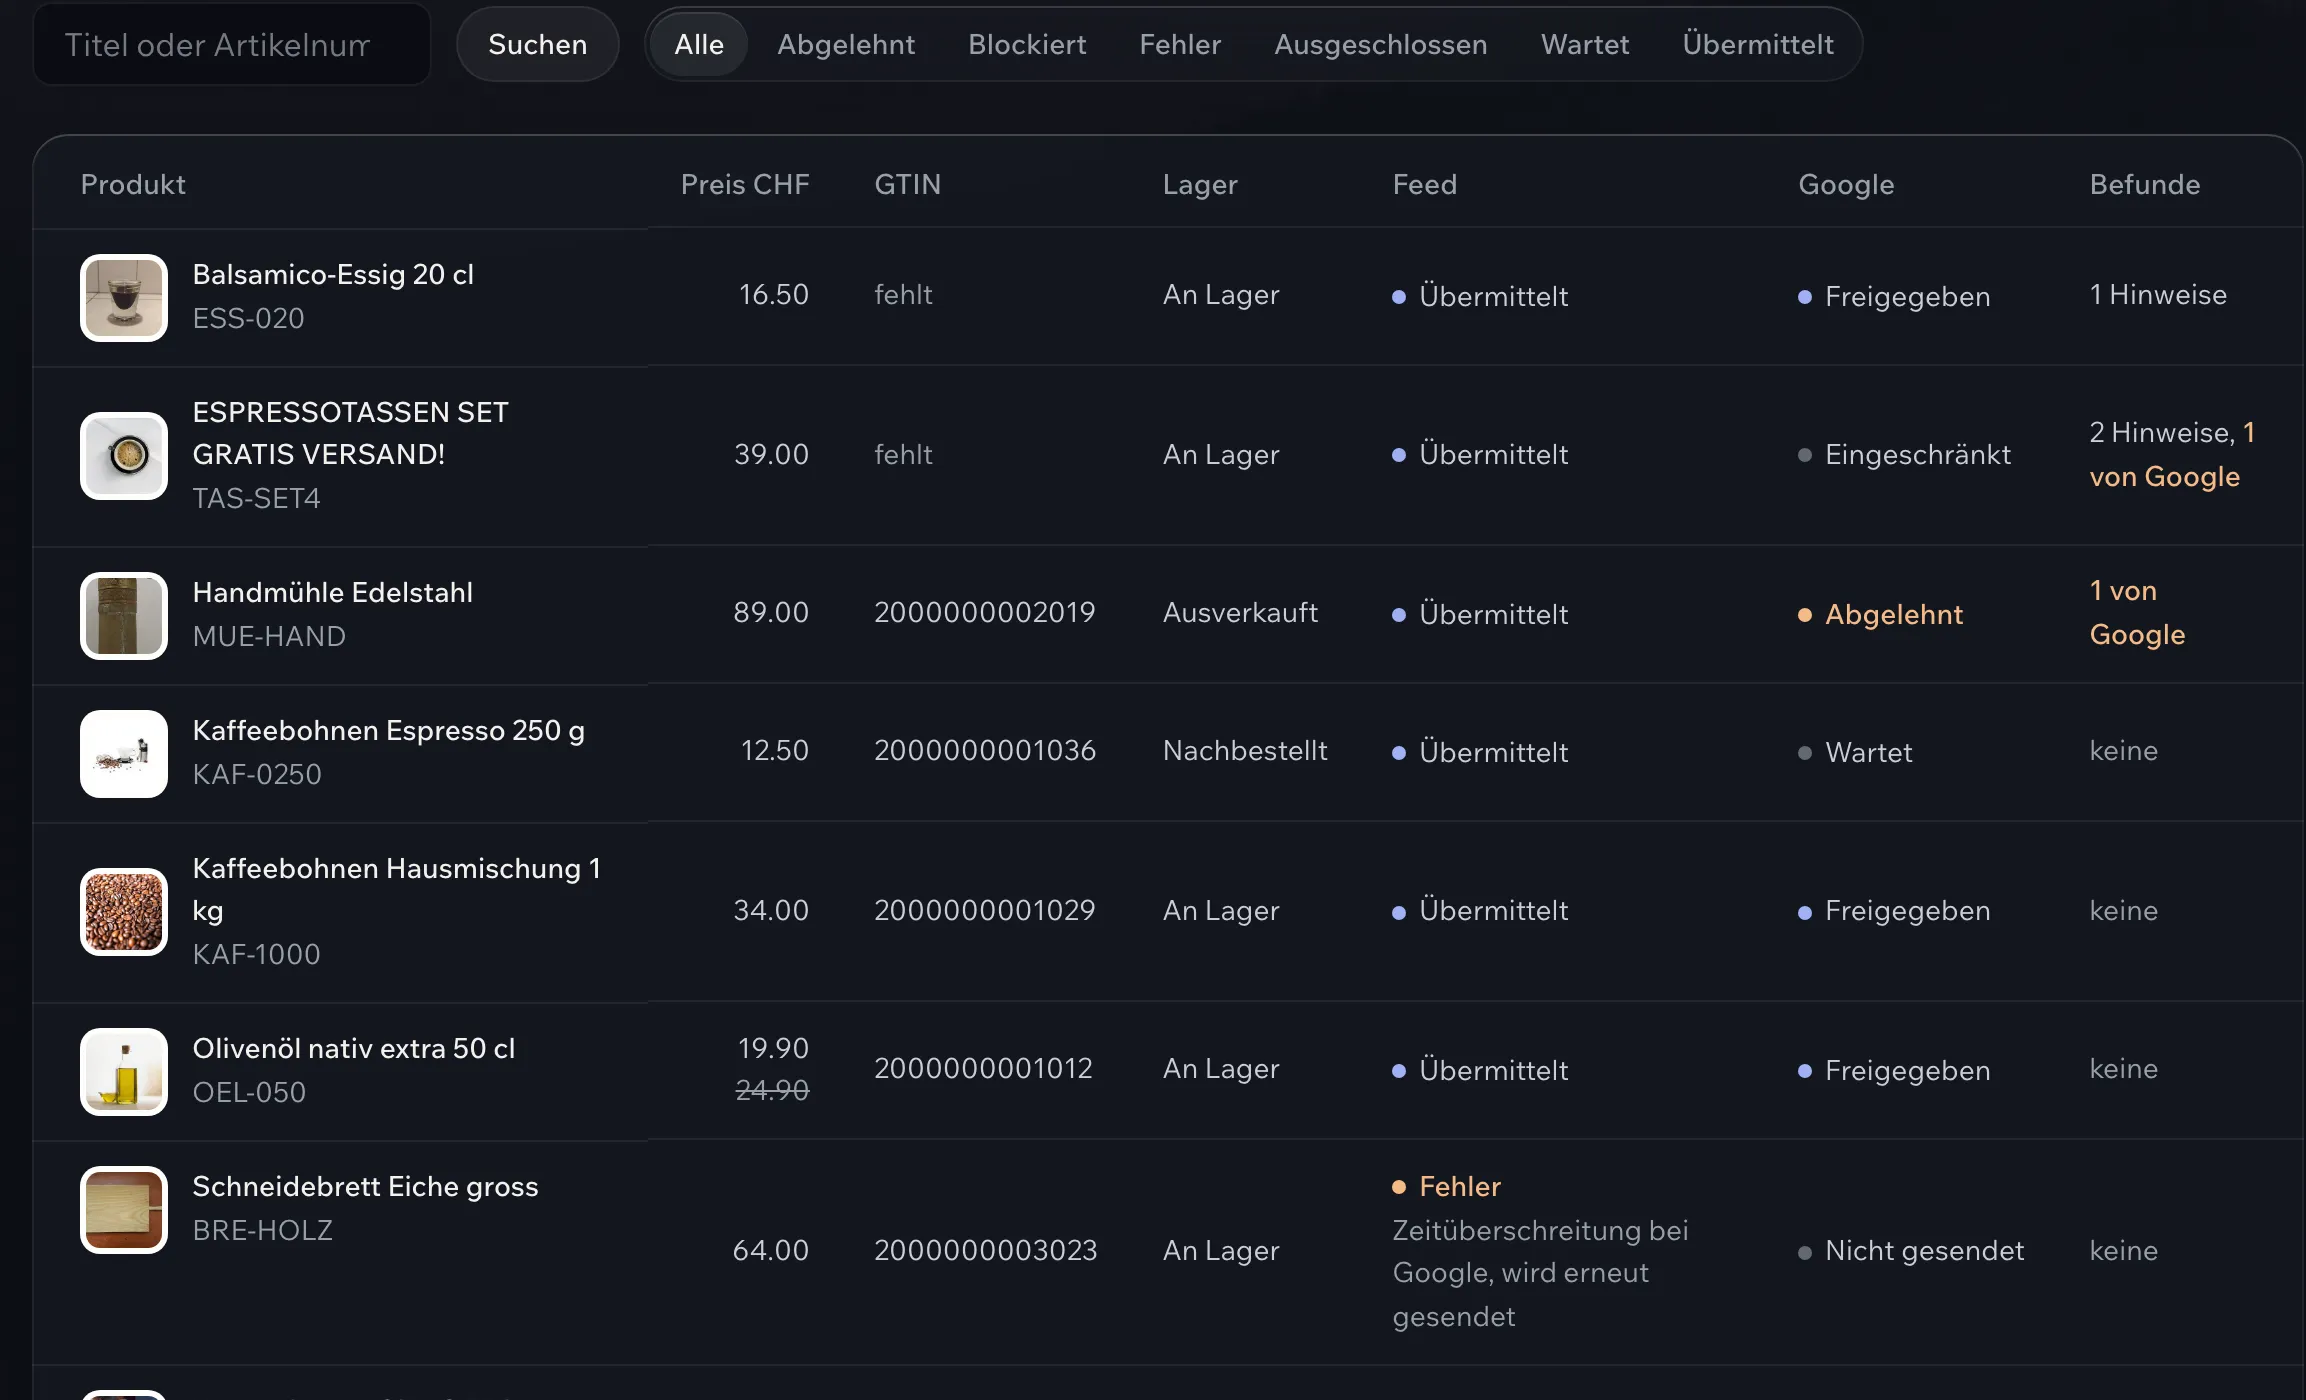Viewport: 2306px width, 1400px height.
Task: Open the Handmühle Edelstahl product thumbnail
Action: [124, 616]
